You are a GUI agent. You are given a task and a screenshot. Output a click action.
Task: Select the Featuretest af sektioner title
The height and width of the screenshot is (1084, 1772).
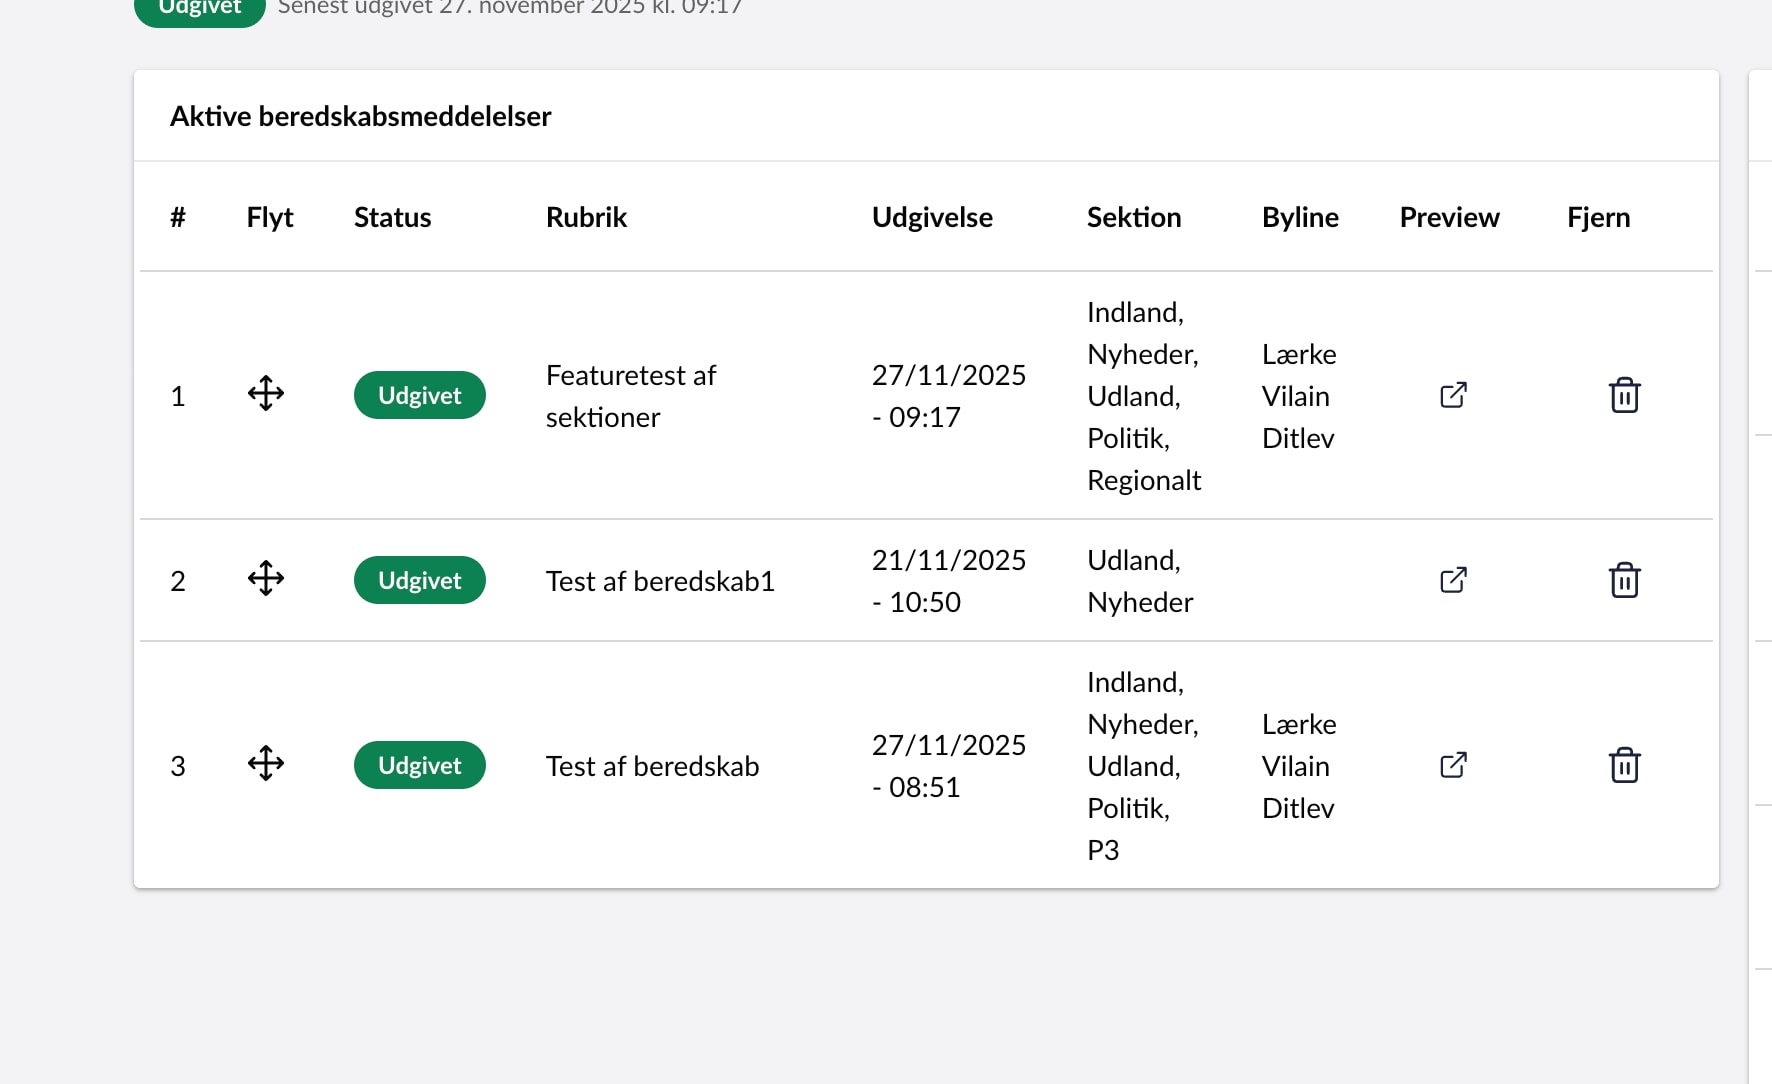pos(631,396)
